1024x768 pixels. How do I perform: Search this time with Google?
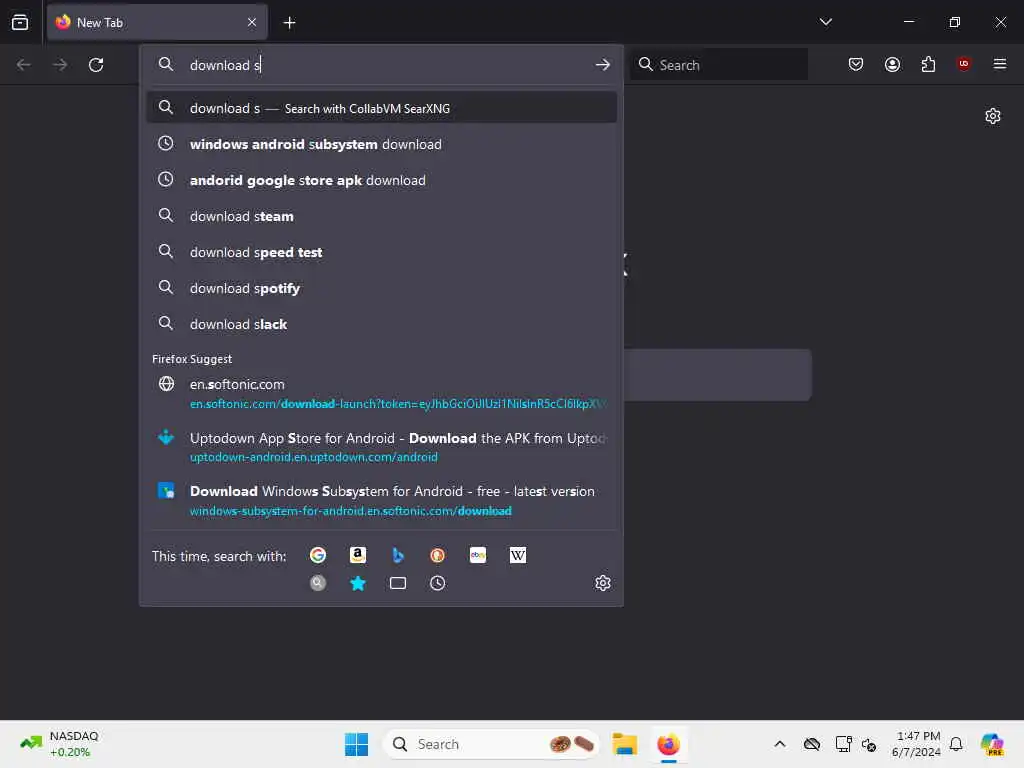[x=318, y=555]
